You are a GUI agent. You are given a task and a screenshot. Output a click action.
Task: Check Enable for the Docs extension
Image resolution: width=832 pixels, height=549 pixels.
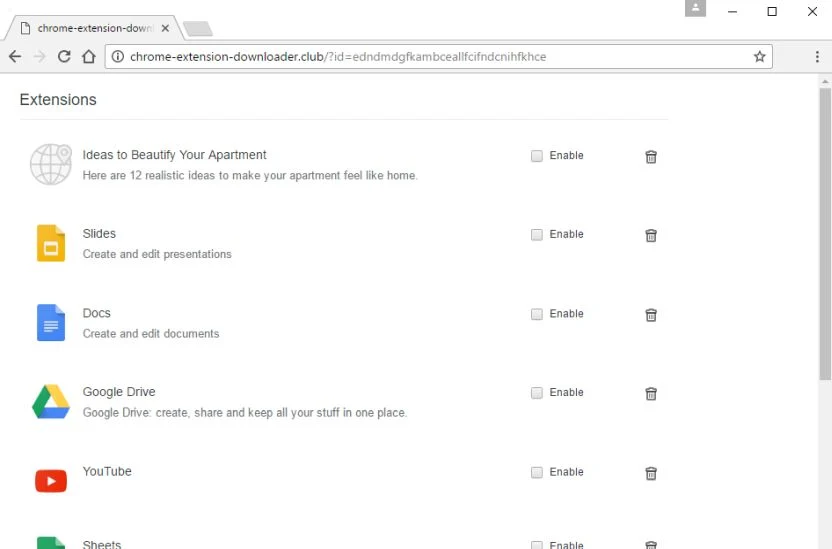pos(537,314)
